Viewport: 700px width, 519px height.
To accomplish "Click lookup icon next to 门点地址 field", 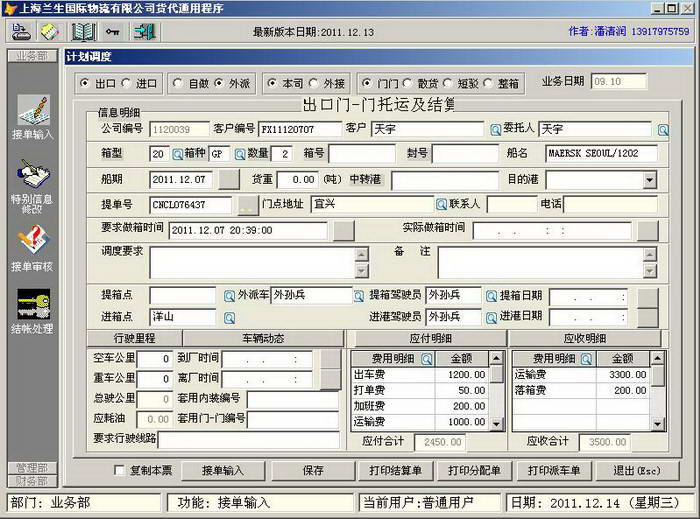I will pos(441,204).
